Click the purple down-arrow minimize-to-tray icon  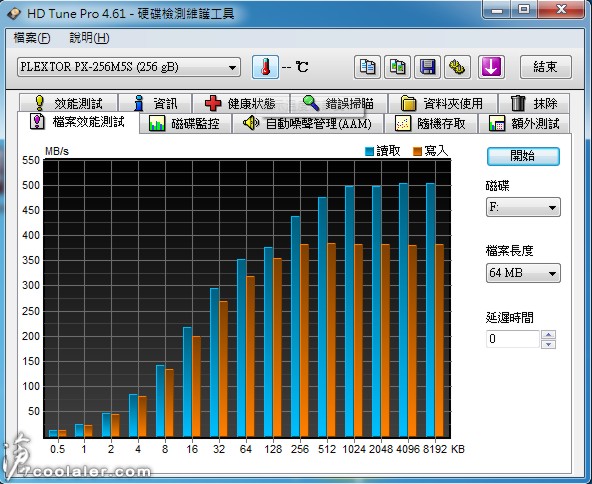[491, 67]
